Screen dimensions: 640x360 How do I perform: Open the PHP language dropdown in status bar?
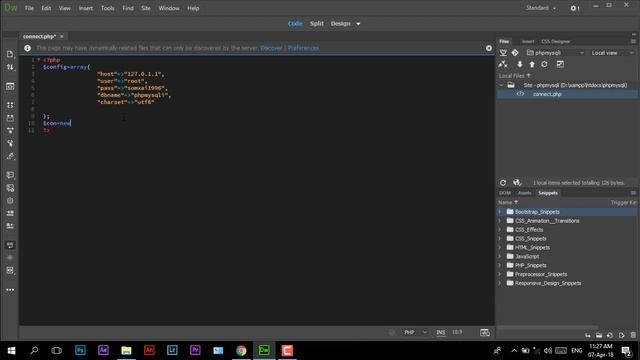416,333
